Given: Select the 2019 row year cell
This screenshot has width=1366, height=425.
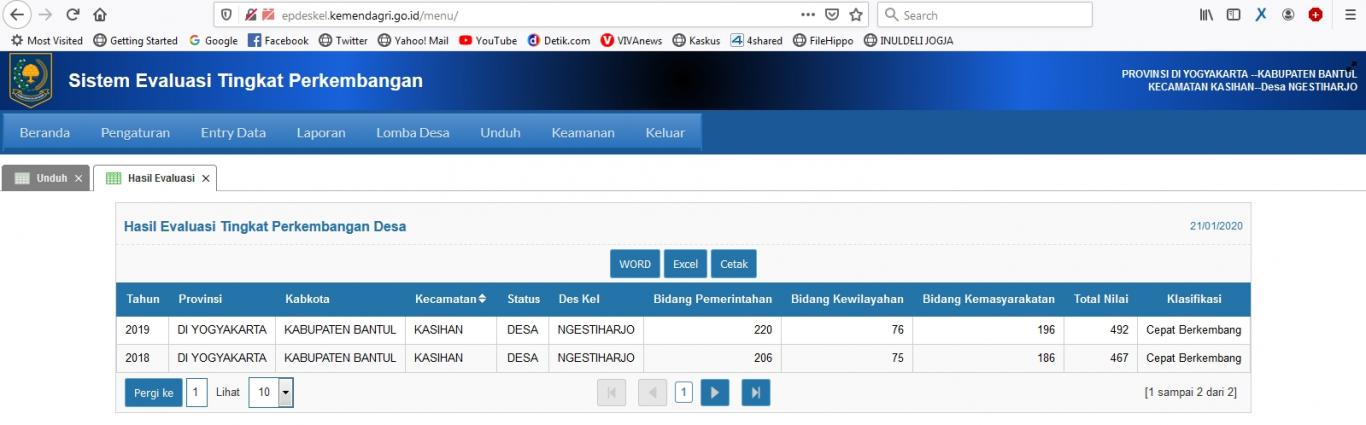Looking at the screenshot, I should point(143,329).
